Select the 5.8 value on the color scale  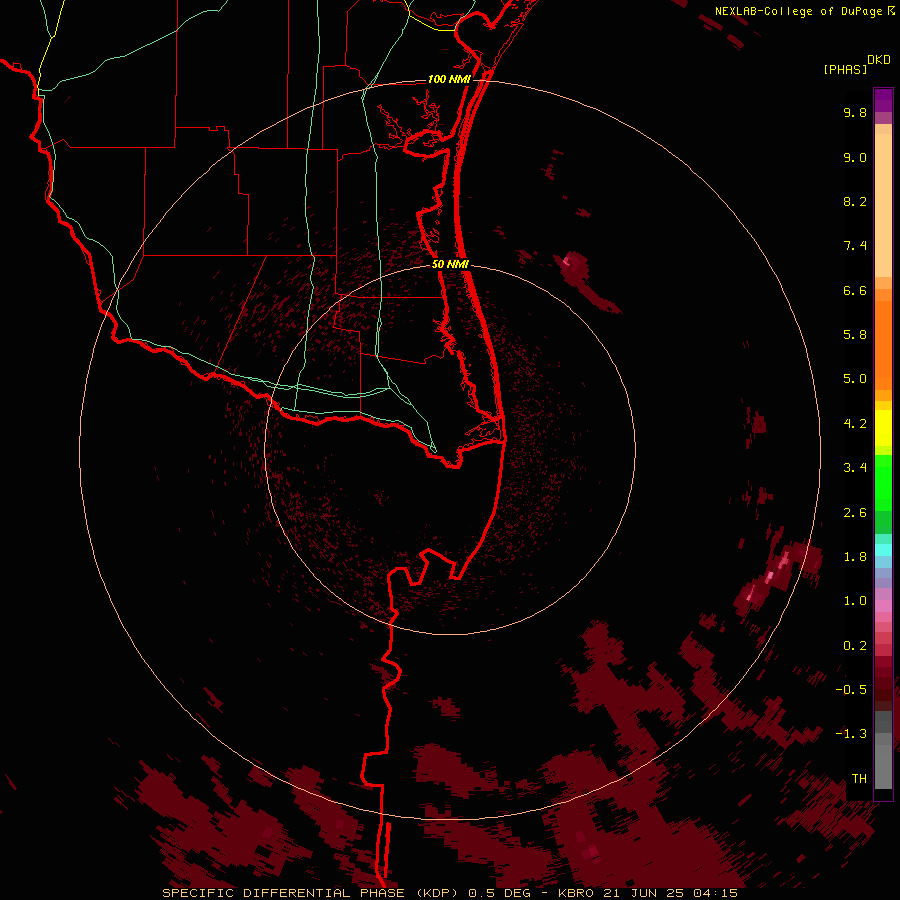coord(855,335)
